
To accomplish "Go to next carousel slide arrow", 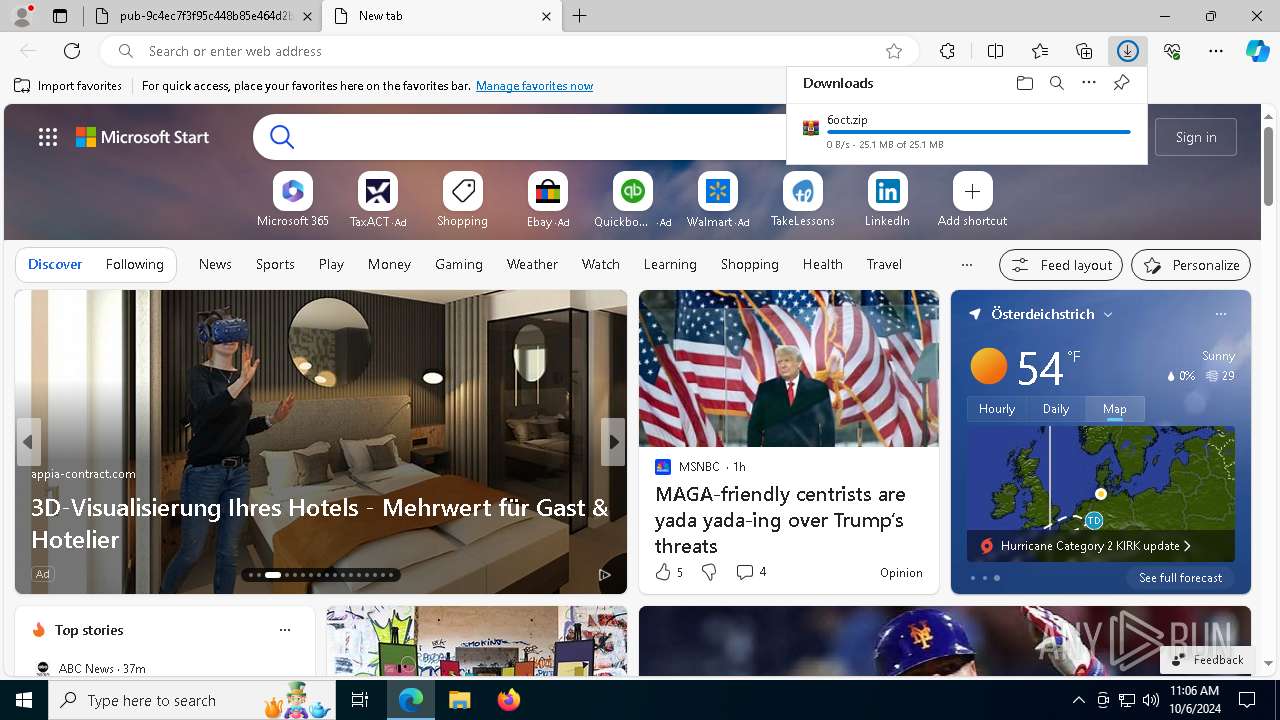I will click(x=613, y=442).
